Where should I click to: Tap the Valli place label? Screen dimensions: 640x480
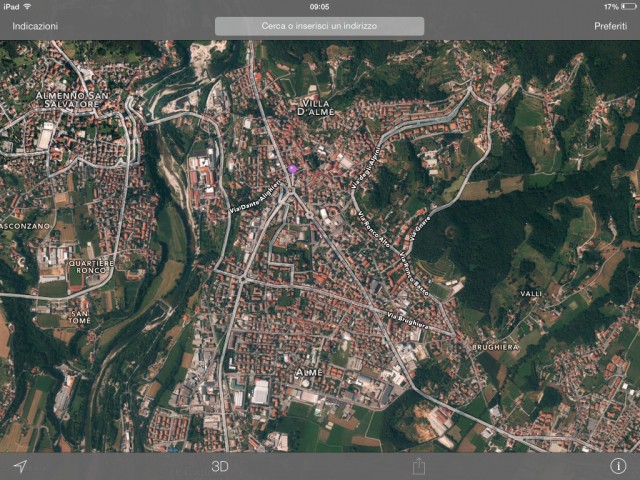coord(531,293)
